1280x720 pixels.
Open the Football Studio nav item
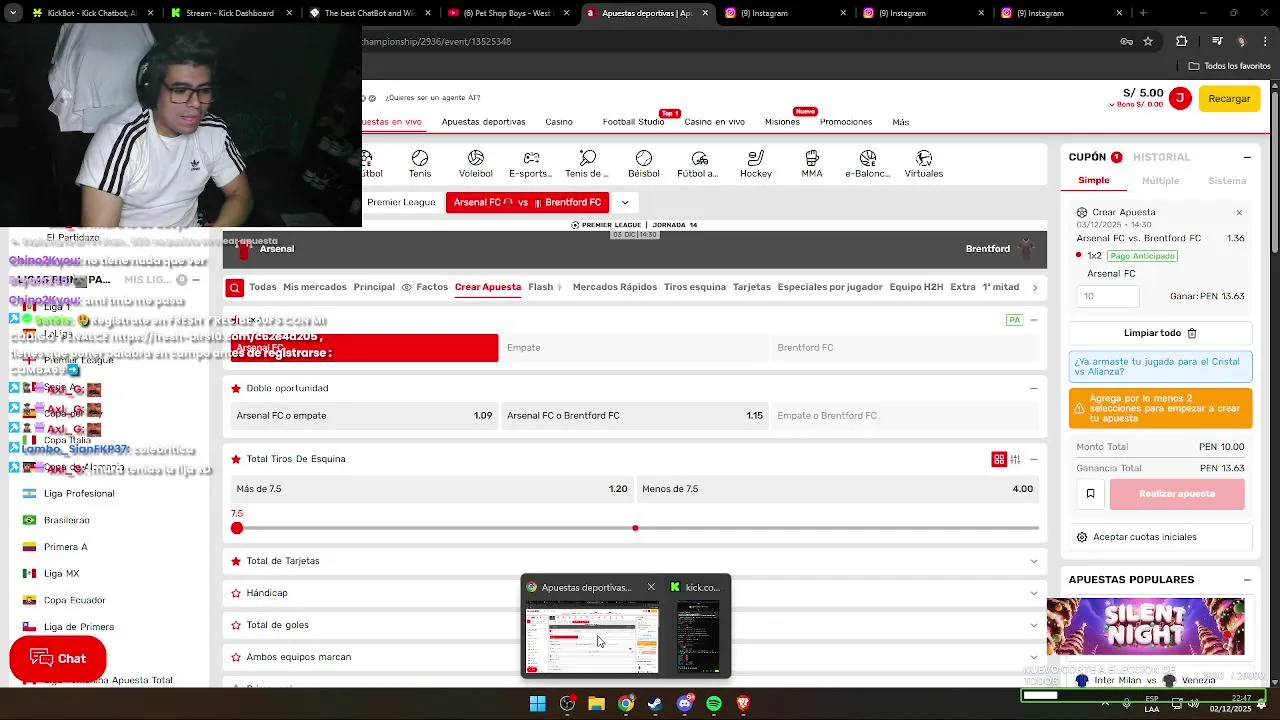633,122
